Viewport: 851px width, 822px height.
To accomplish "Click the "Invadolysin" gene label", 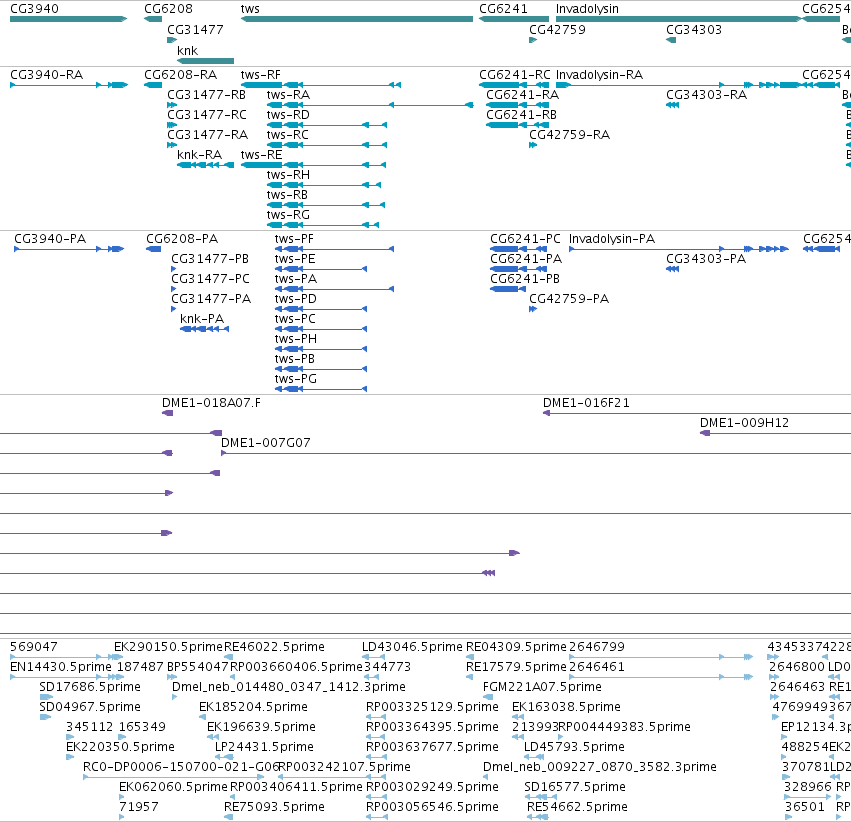I will 587,9.
